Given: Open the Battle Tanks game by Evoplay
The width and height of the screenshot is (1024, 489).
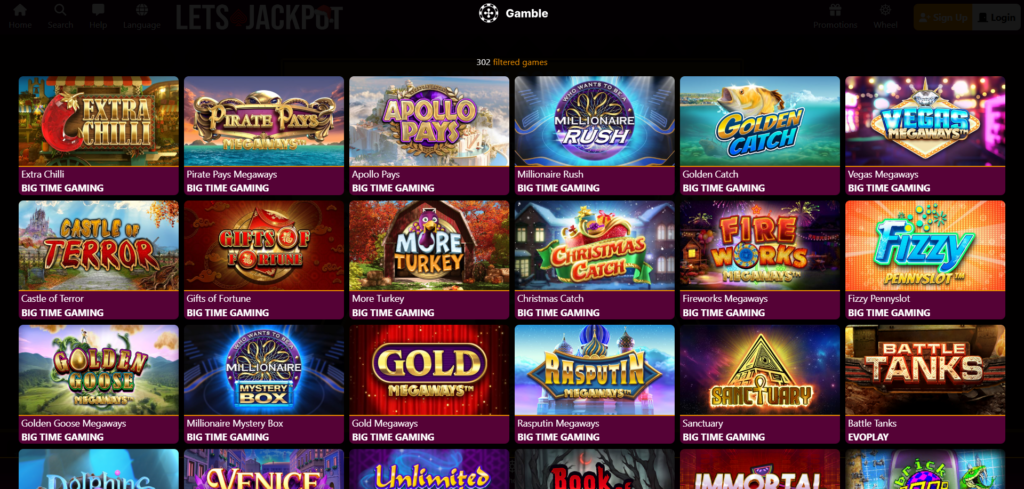Looking at the screenshot, I should coord(925,385).
